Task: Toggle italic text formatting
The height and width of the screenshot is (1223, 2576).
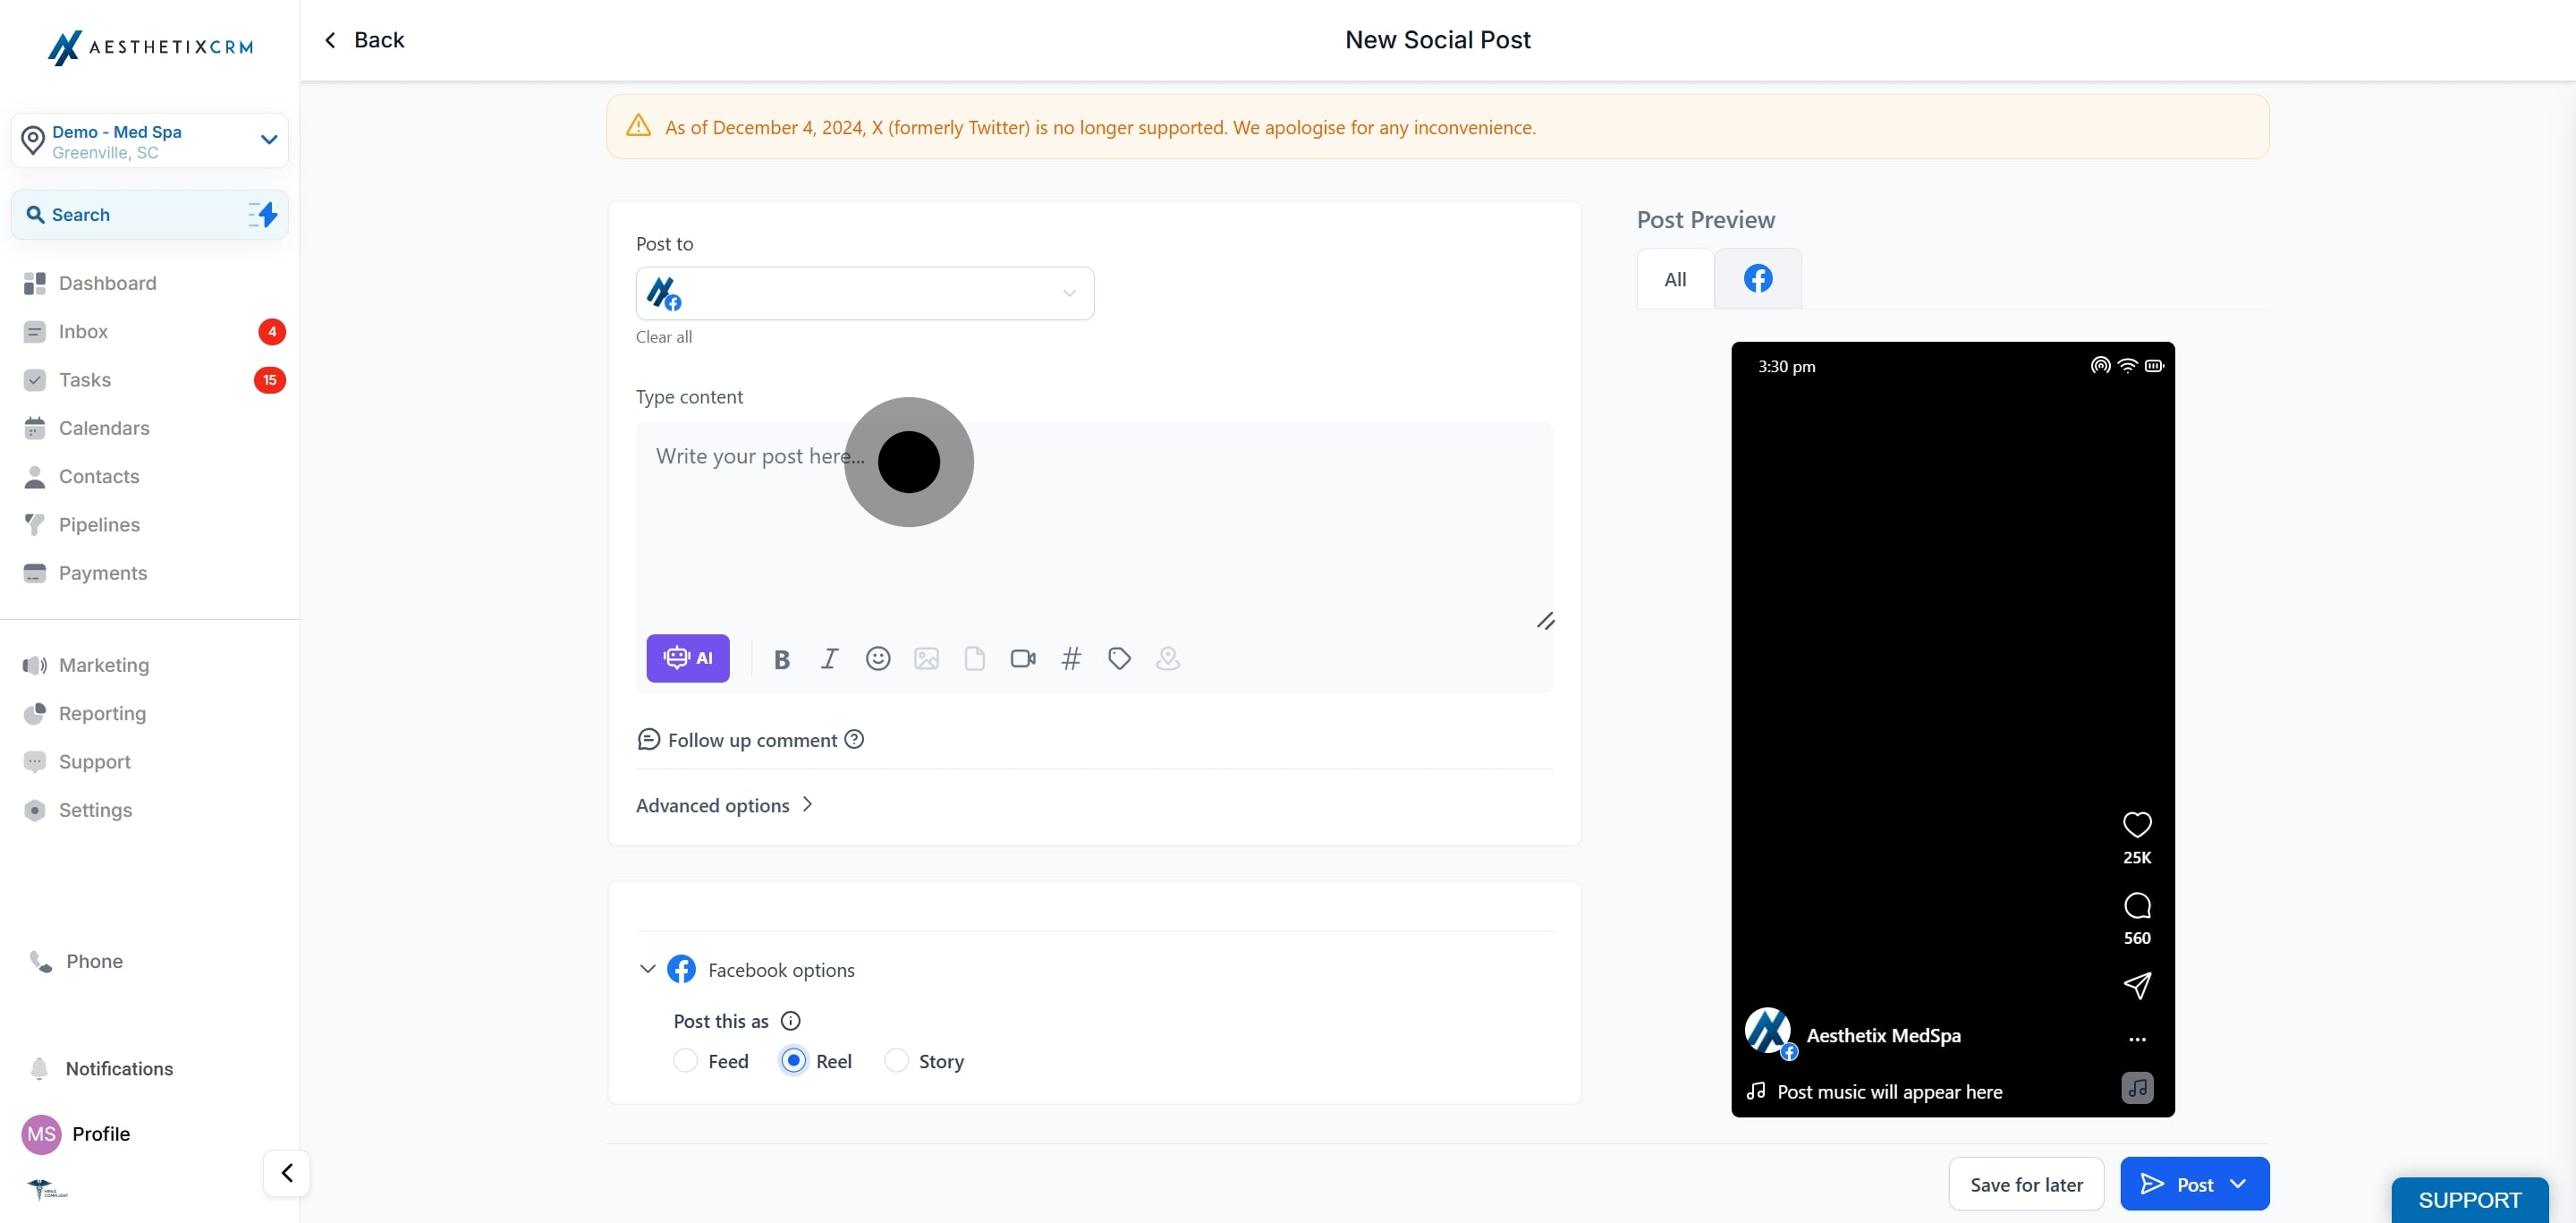Action: point(829,659)
